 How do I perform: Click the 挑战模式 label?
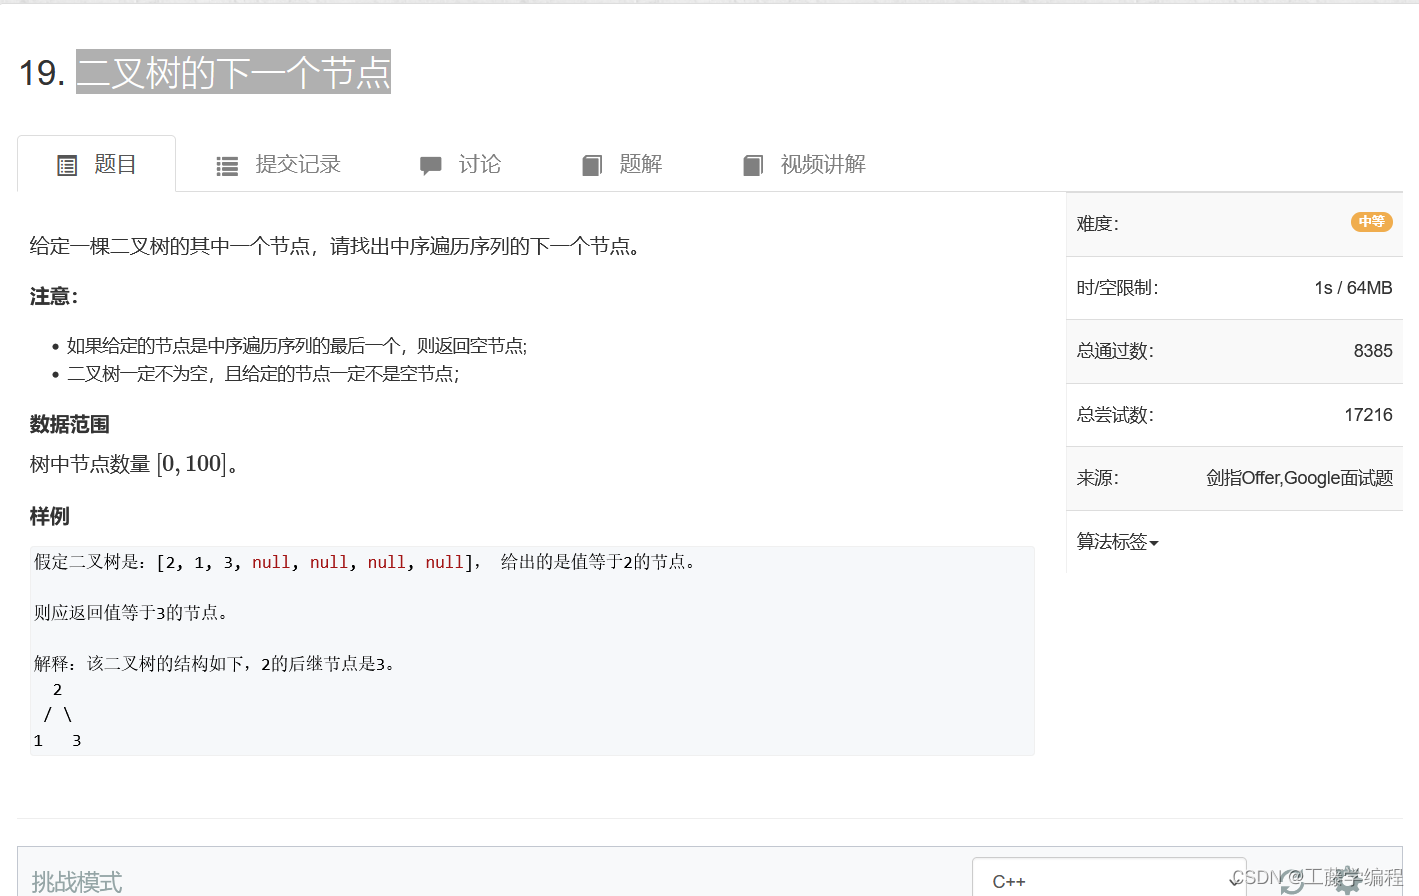coord(74,881)
